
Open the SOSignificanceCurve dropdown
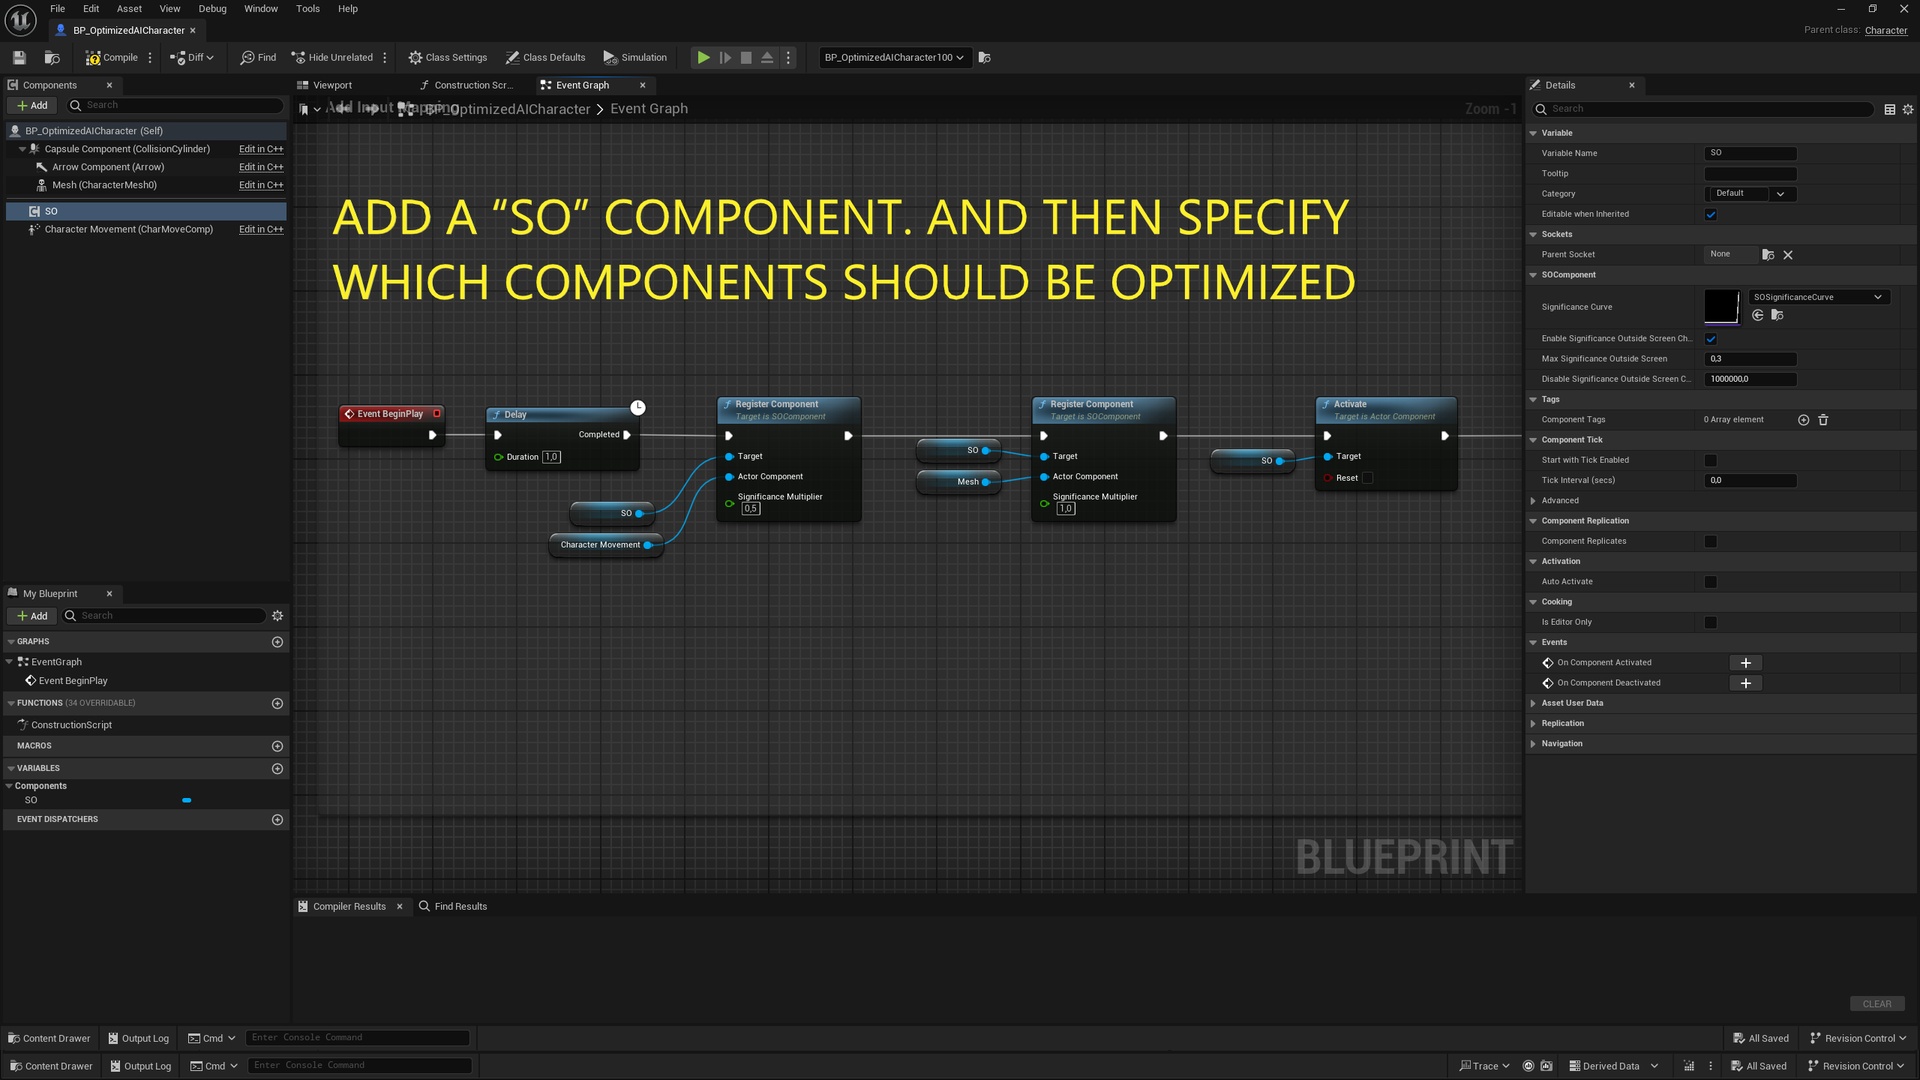[1818, 297]
